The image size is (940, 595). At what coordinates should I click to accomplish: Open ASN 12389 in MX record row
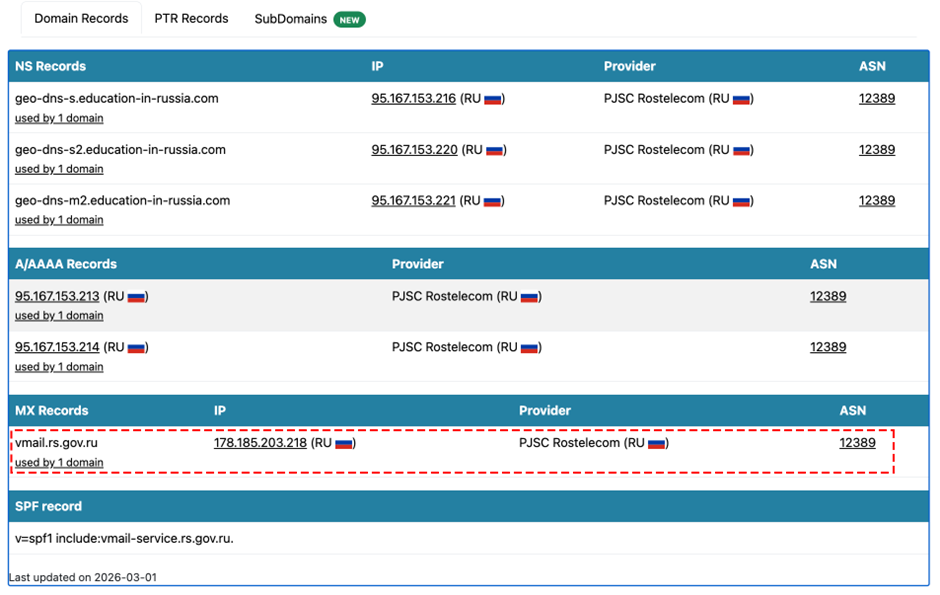click(857, 442)
